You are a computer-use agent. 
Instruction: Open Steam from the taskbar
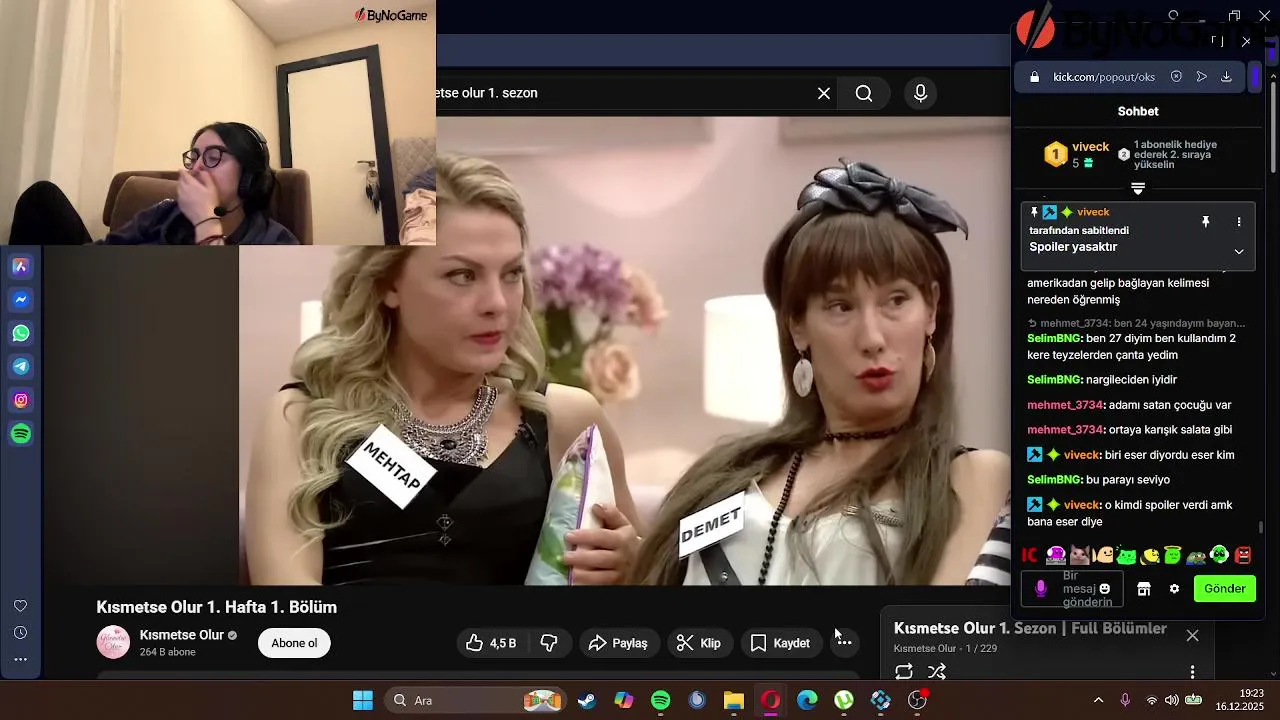click(x=587, y=700)
